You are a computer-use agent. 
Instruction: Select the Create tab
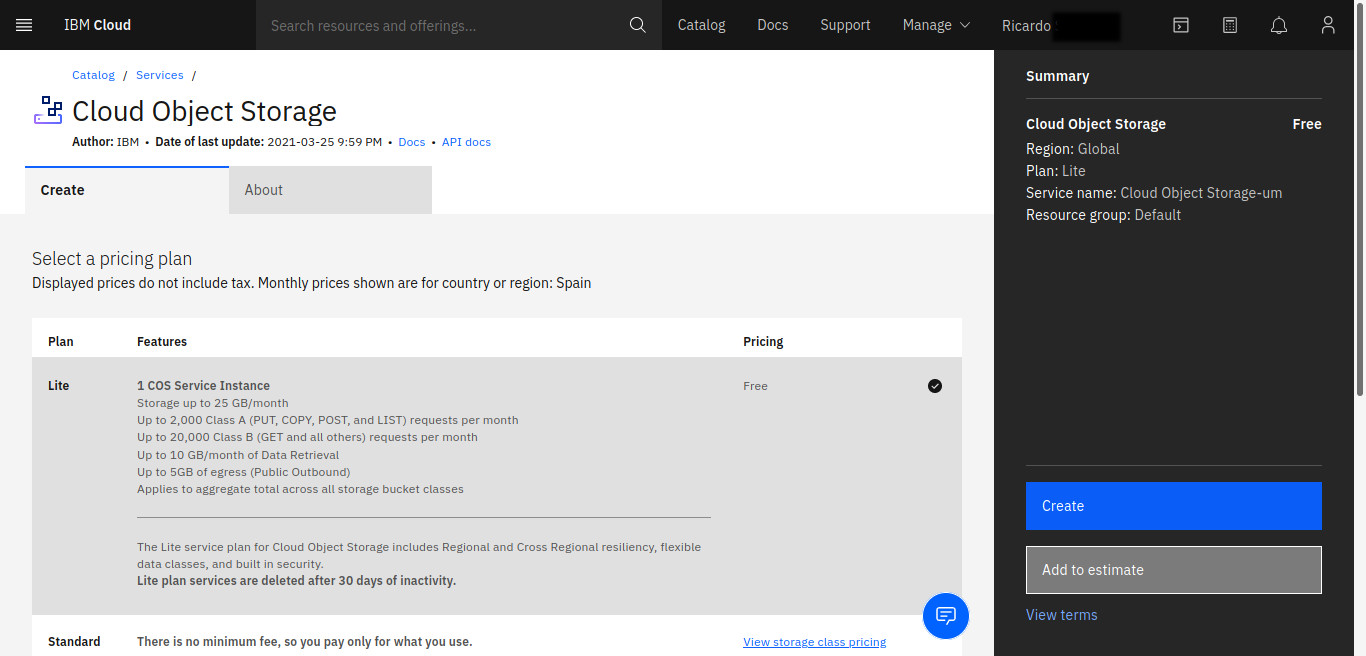coord(127,190)
